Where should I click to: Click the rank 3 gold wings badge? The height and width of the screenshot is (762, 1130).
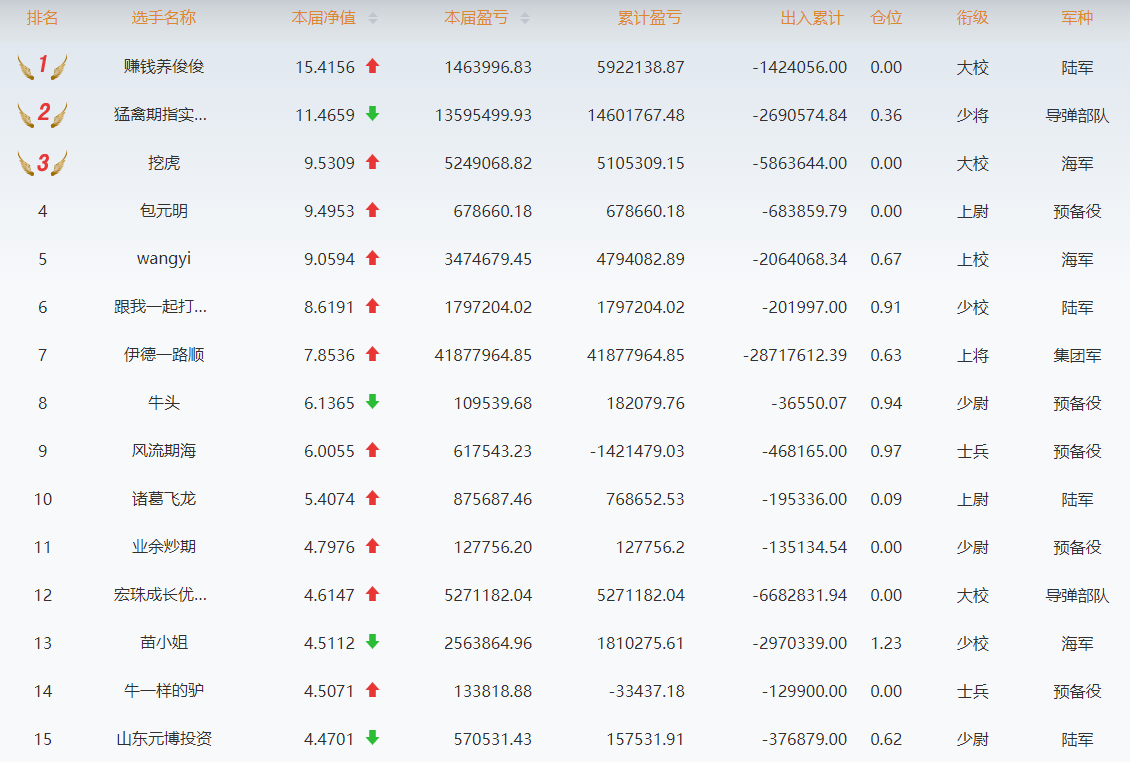tap(43, 163)
